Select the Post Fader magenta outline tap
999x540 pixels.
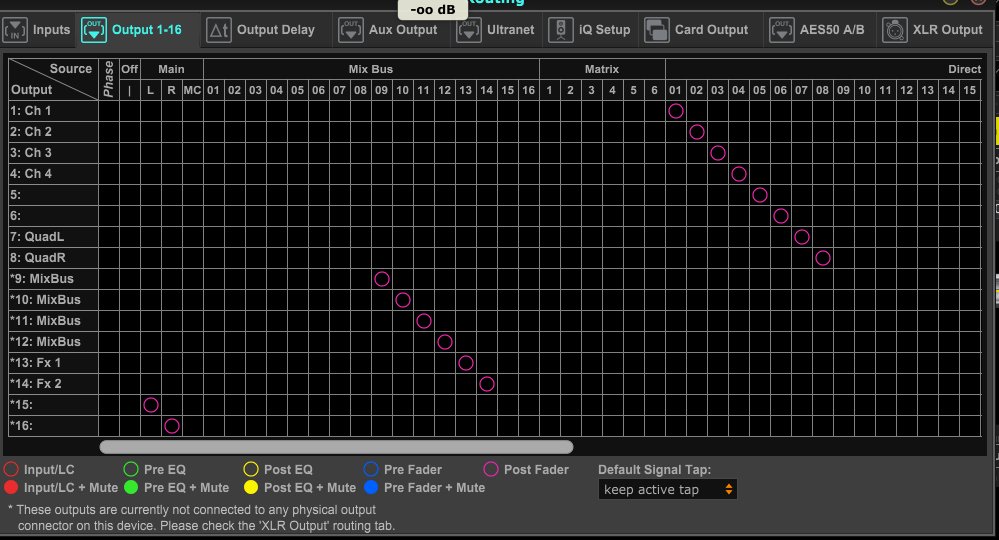pos(491,469)
